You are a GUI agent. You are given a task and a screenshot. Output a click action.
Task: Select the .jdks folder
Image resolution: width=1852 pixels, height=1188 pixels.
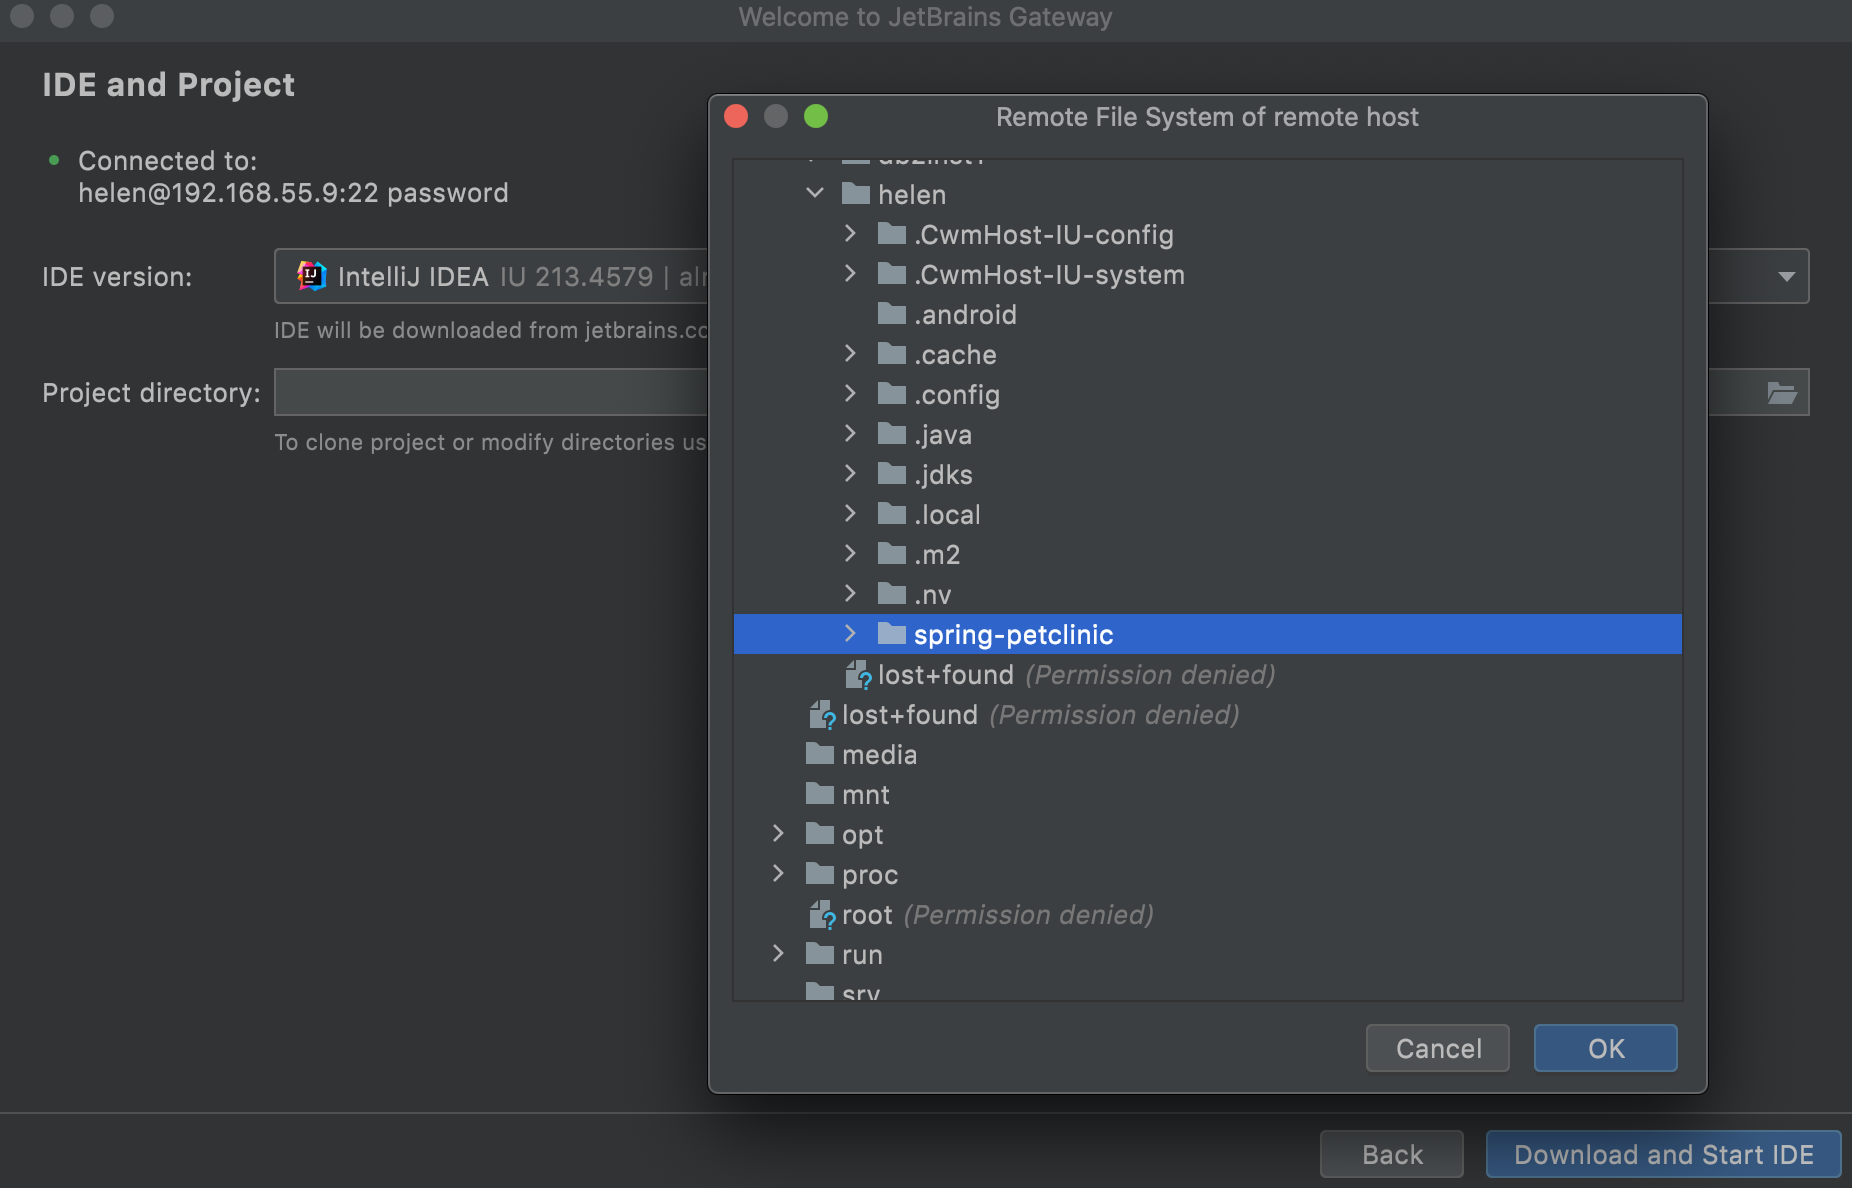pyautogui.click(x=944, y=474)
